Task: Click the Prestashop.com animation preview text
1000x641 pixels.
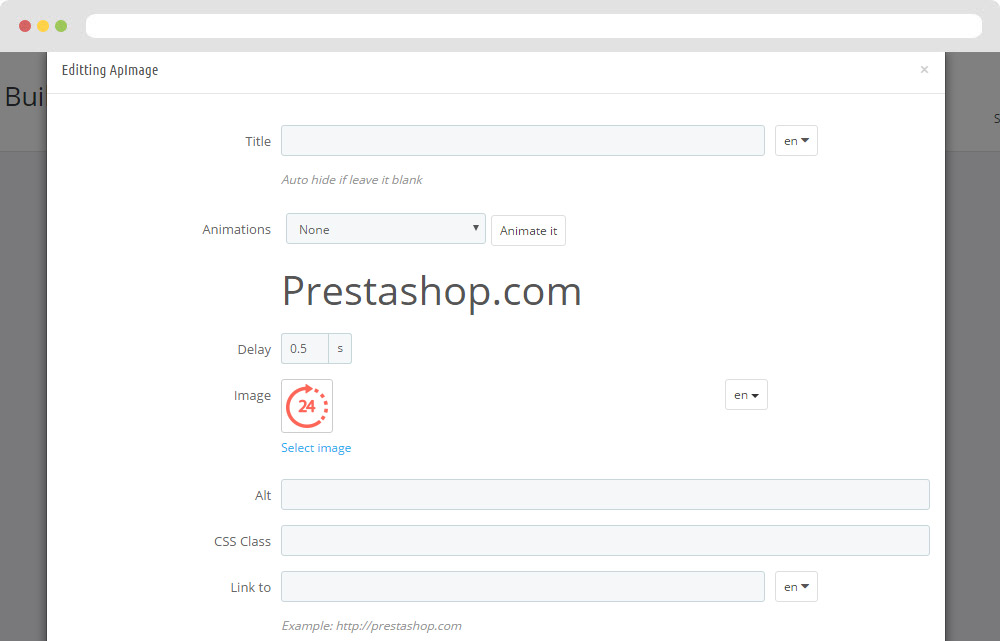Action: pyautogui.click(x=432, y=291)
